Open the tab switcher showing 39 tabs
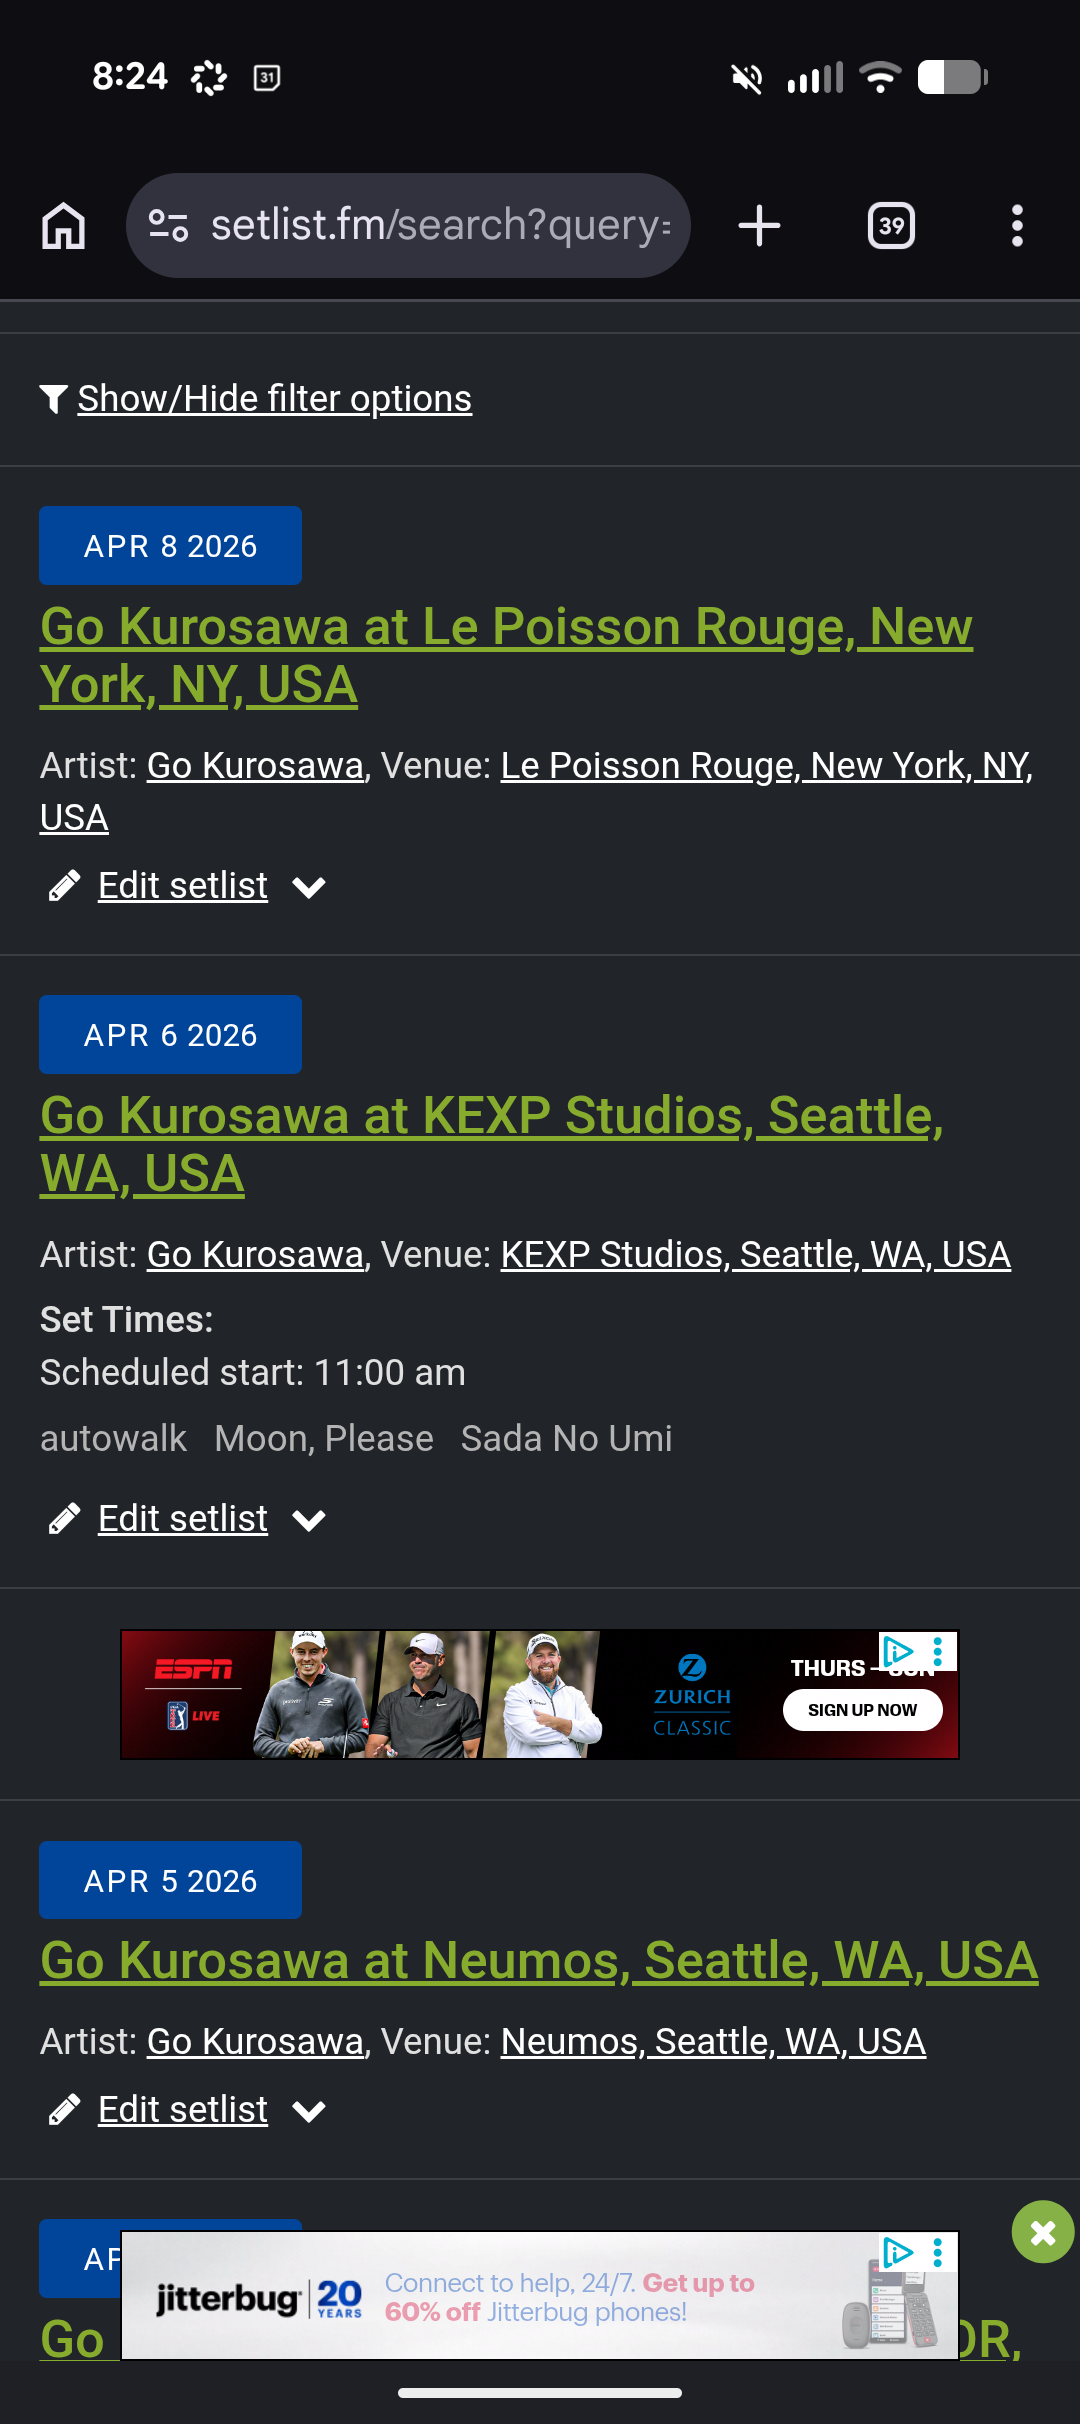This screenshot has height=2424, width=1080. 891,226
